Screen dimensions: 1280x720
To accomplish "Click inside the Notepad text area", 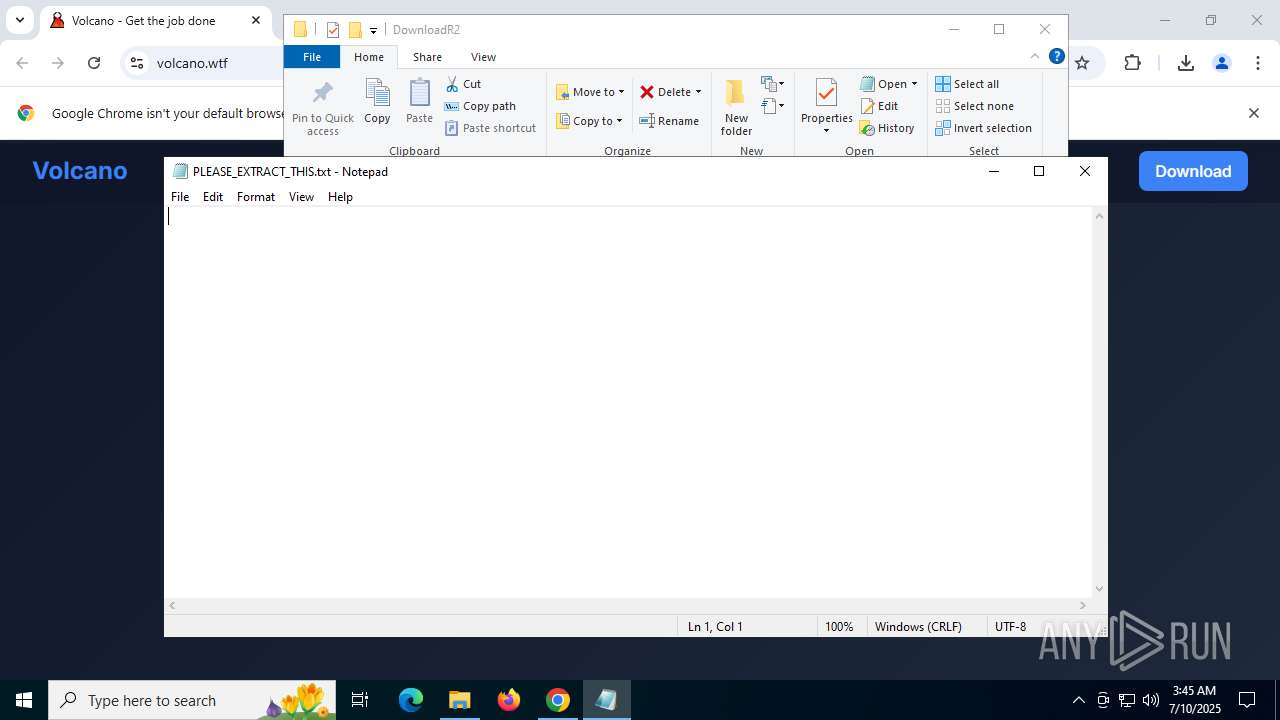I will click(628, 402).
